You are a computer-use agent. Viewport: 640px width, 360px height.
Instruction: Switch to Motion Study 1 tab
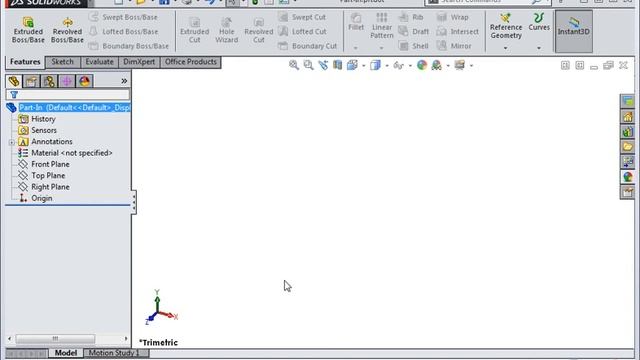click(x=116, y=353)
